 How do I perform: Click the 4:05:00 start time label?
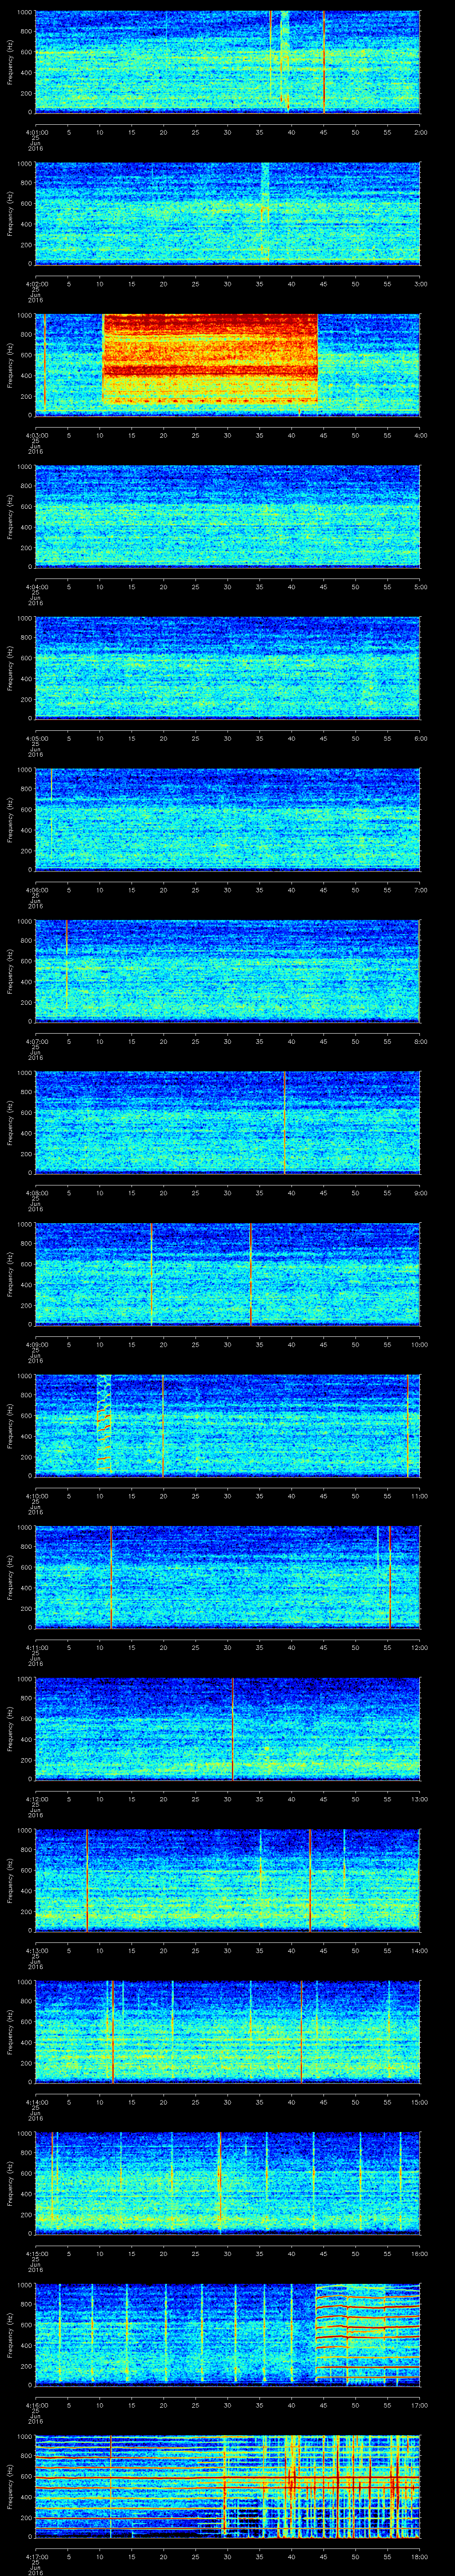click(x=36, y=738)
